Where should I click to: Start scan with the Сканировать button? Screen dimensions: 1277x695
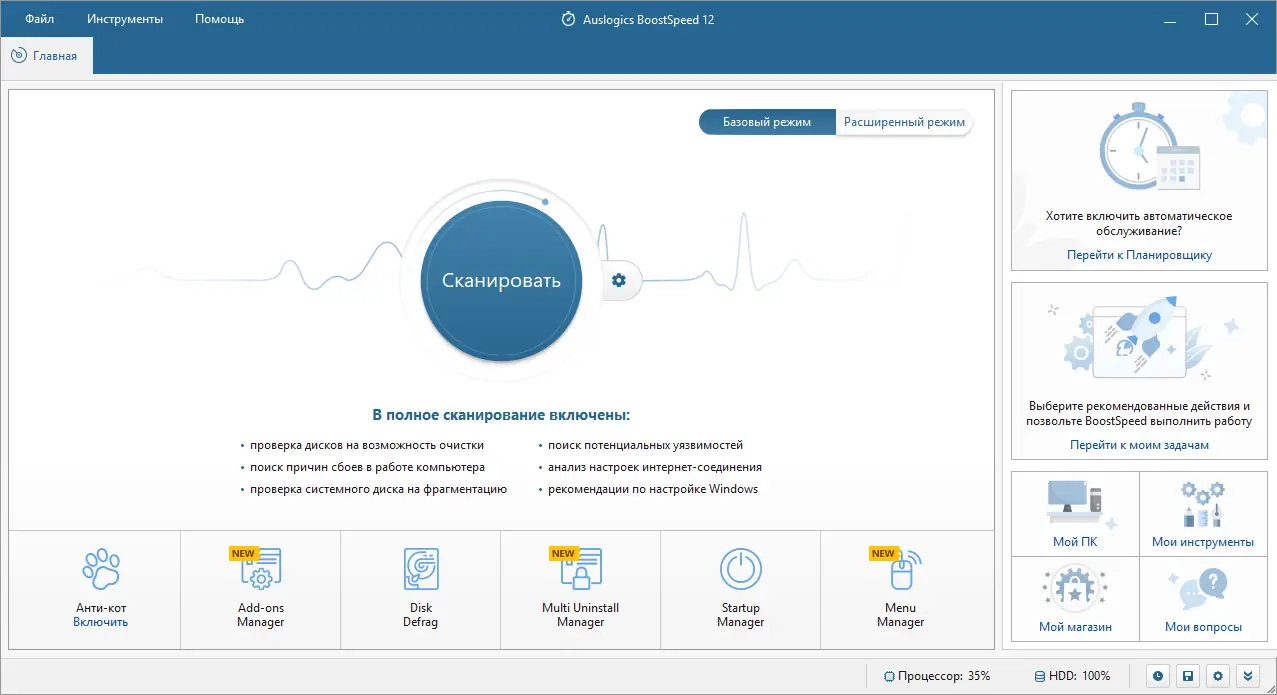[x=501, y=280]
